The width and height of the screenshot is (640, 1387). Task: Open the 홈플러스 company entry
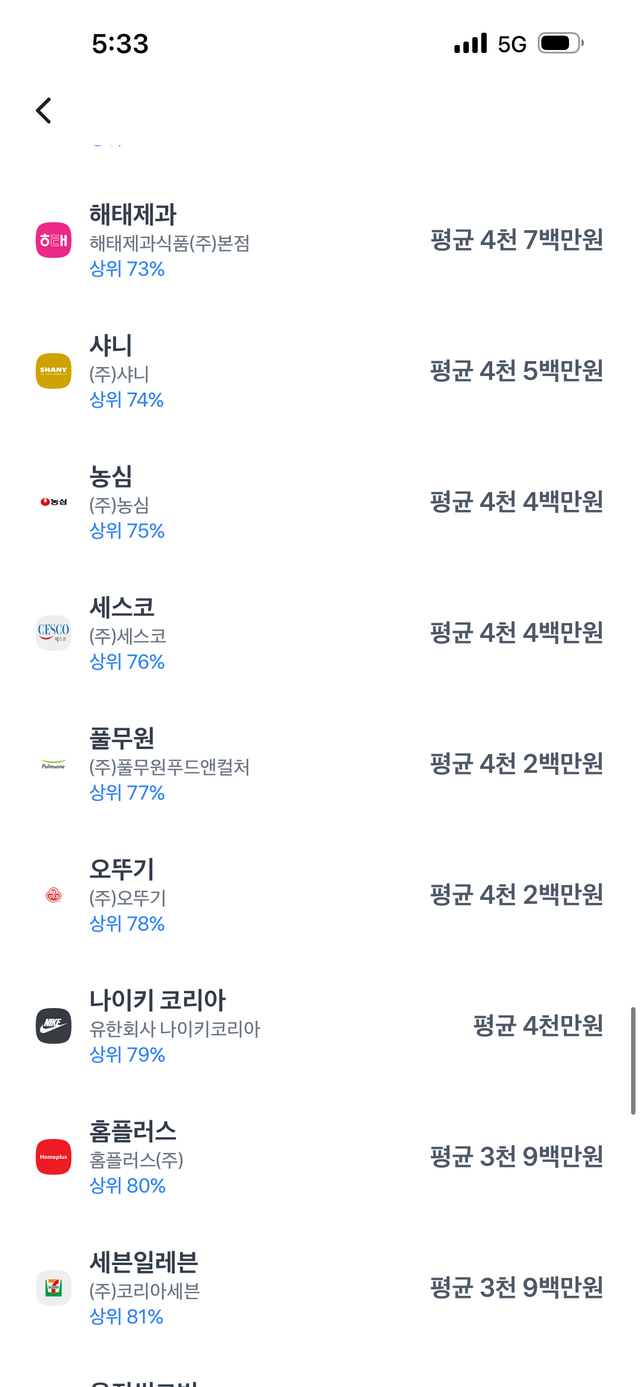320,1157
